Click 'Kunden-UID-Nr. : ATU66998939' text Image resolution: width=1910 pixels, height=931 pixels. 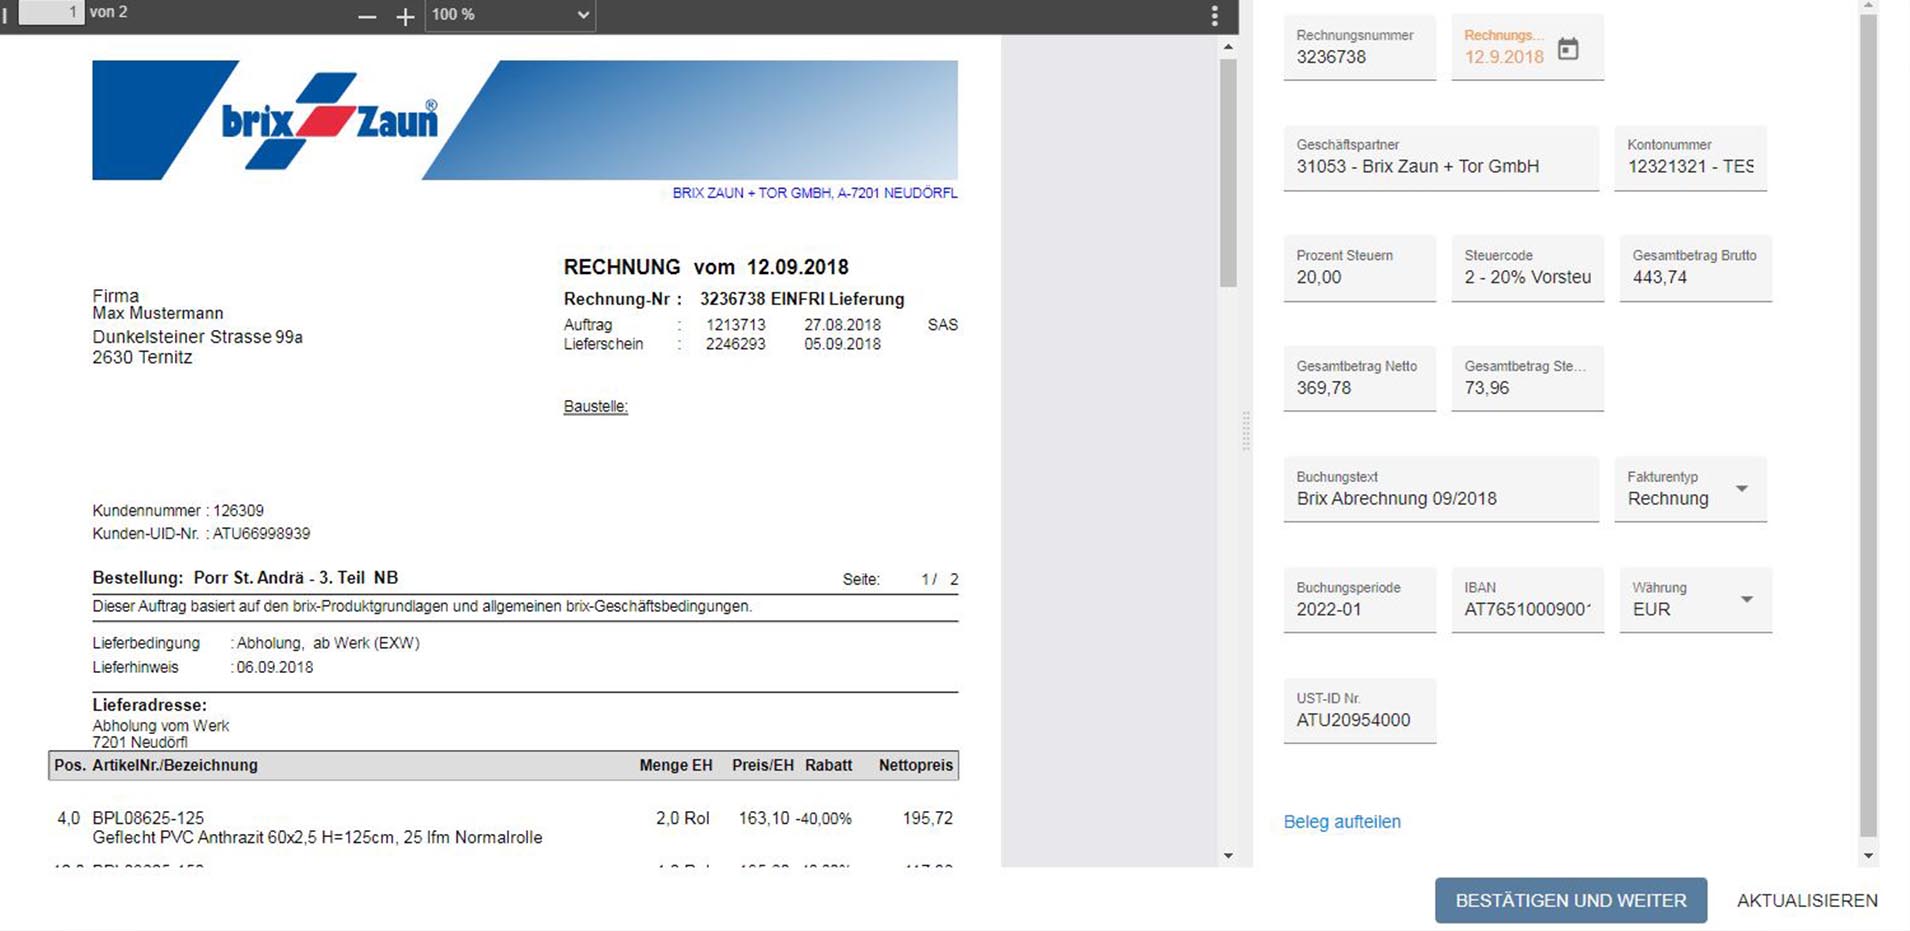click(201, 534)
